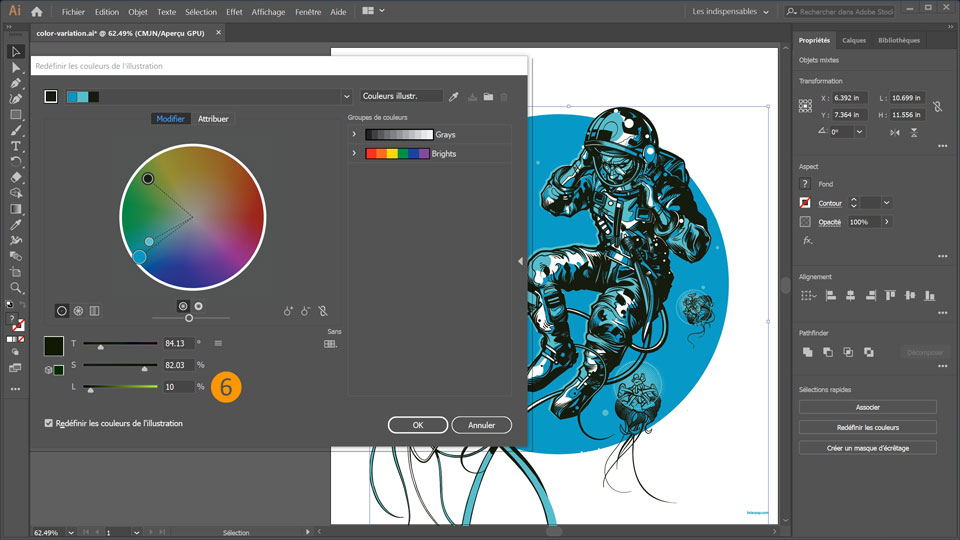Switch to segmented color wheel display

[78, 311]
